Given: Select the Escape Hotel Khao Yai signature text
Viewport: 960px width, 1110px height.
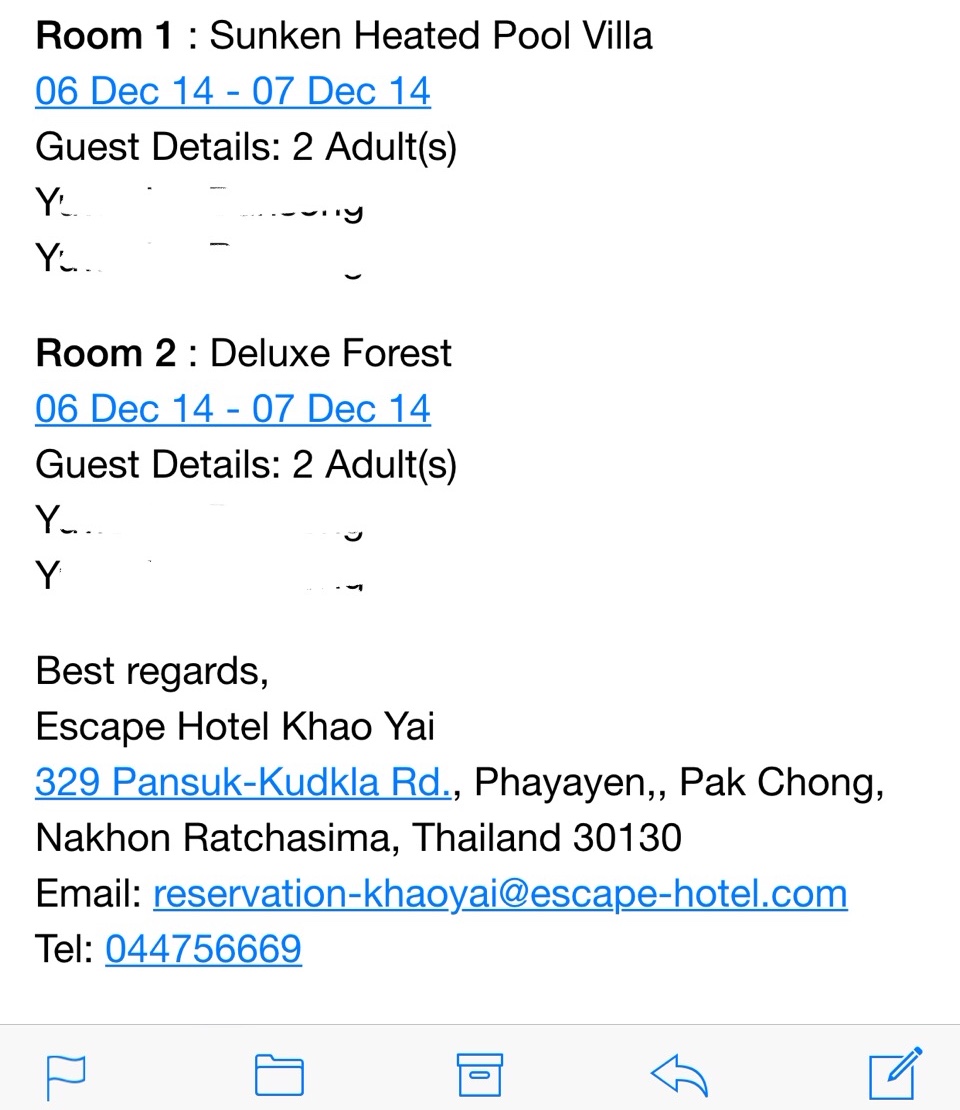Looking at the screenshot, I should (235, 727).
